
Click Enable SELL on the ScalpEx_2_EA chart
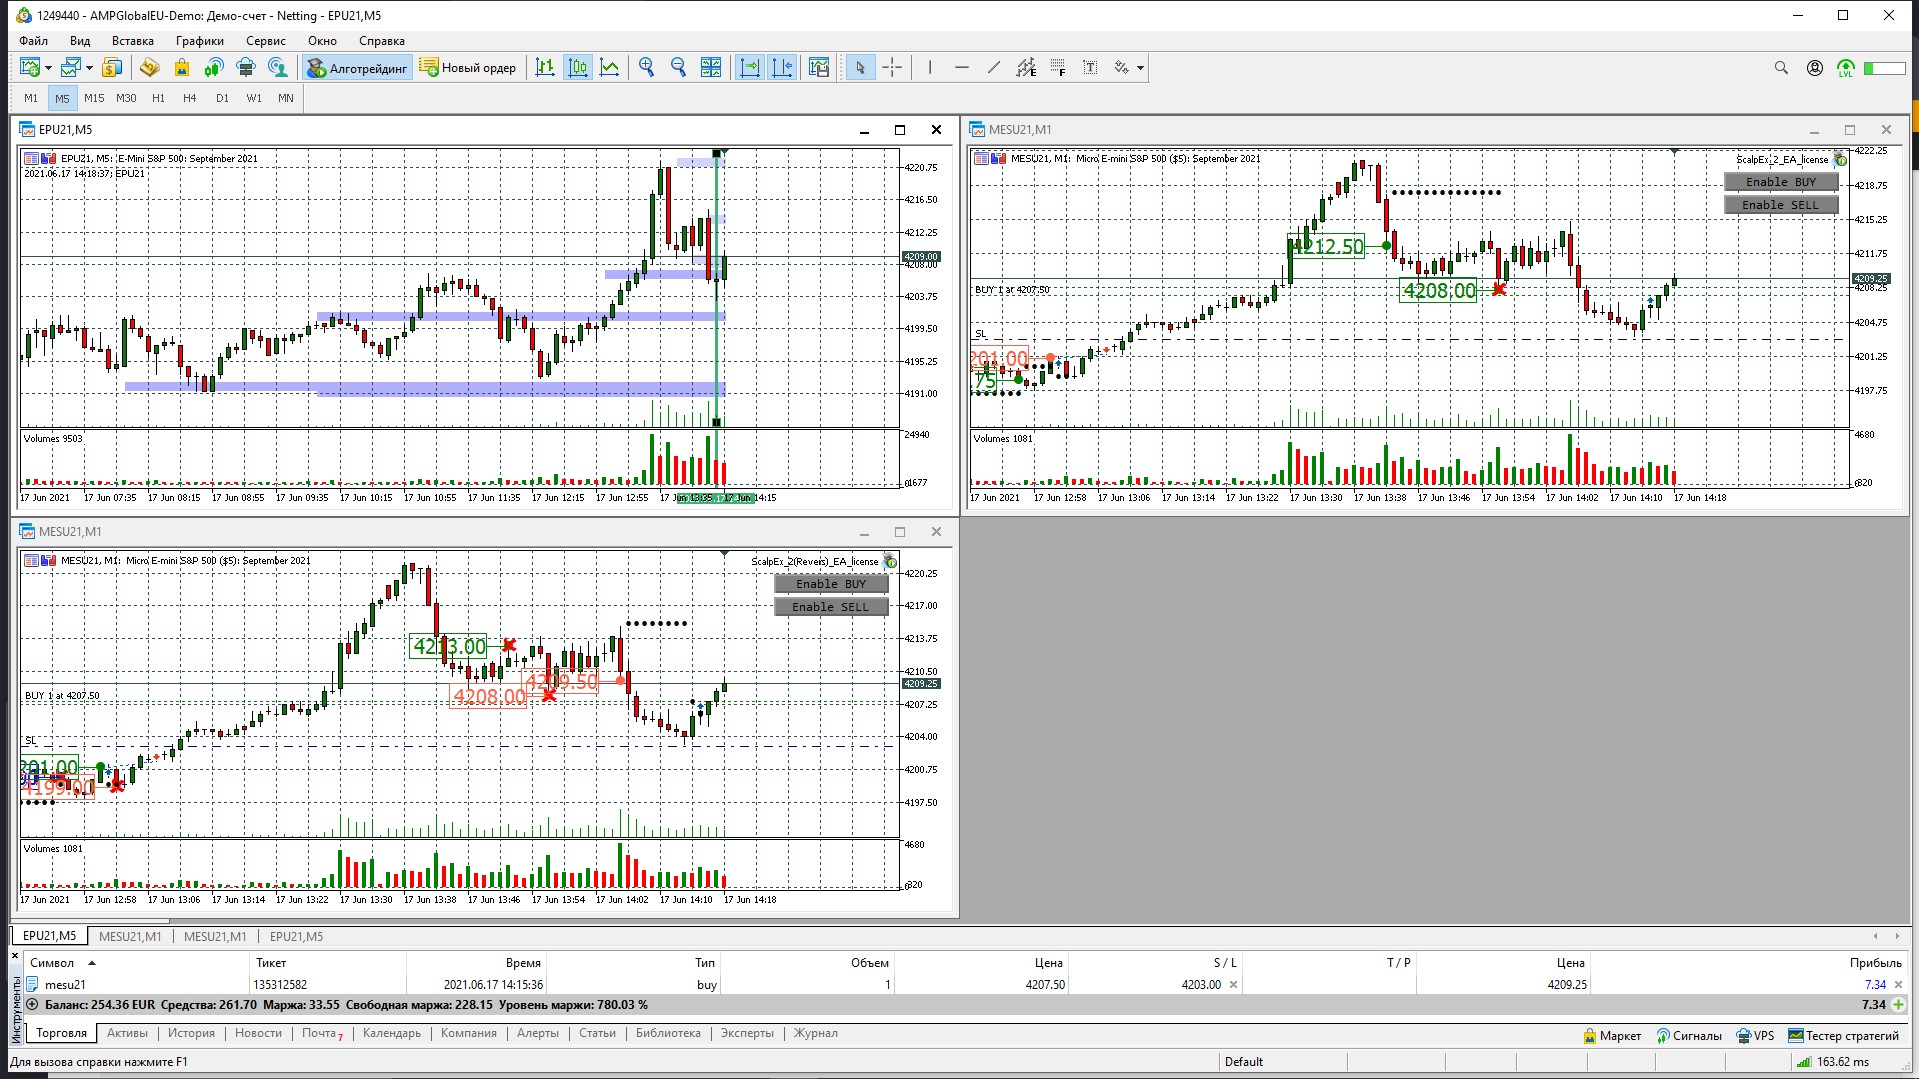[1781, 205]
